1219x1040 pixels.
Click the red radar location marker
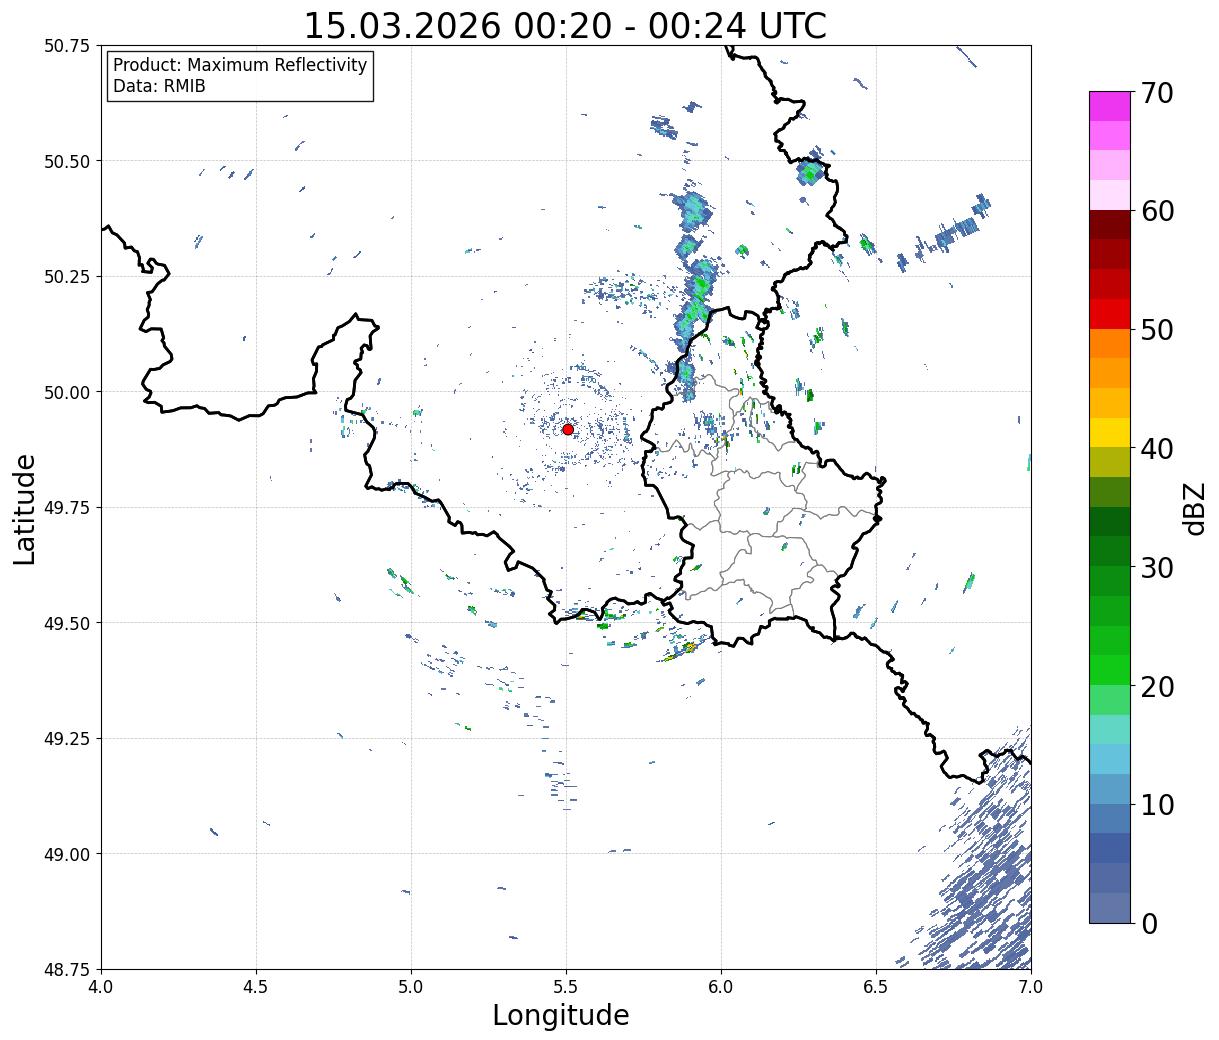[x=567, y=429]
